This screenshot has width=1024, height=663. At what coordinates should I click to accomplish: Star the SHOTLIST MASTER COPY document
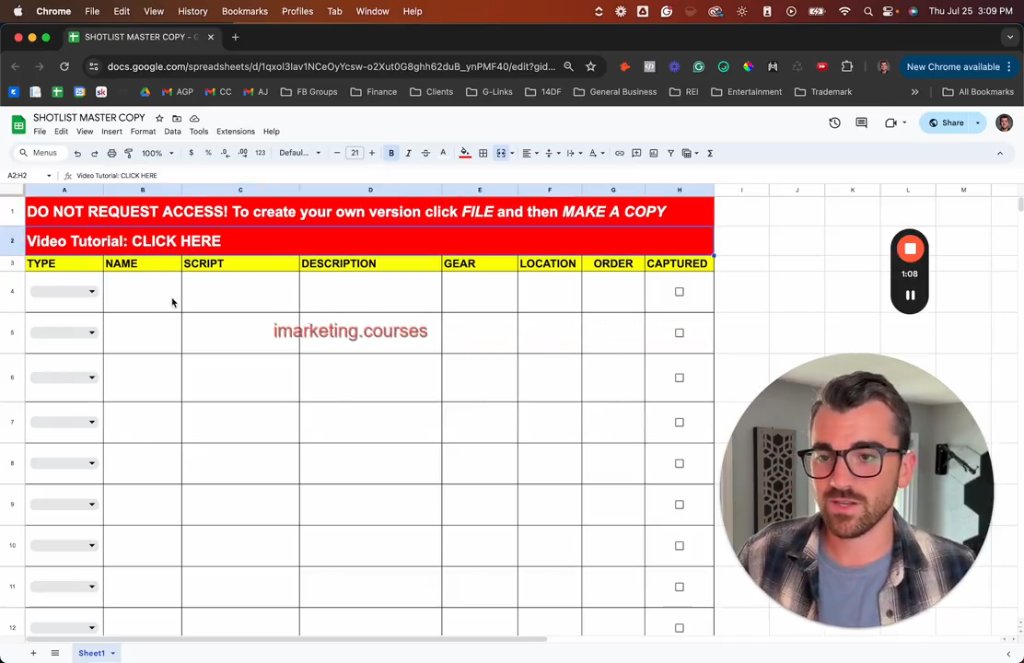click(x=159, y=118)
